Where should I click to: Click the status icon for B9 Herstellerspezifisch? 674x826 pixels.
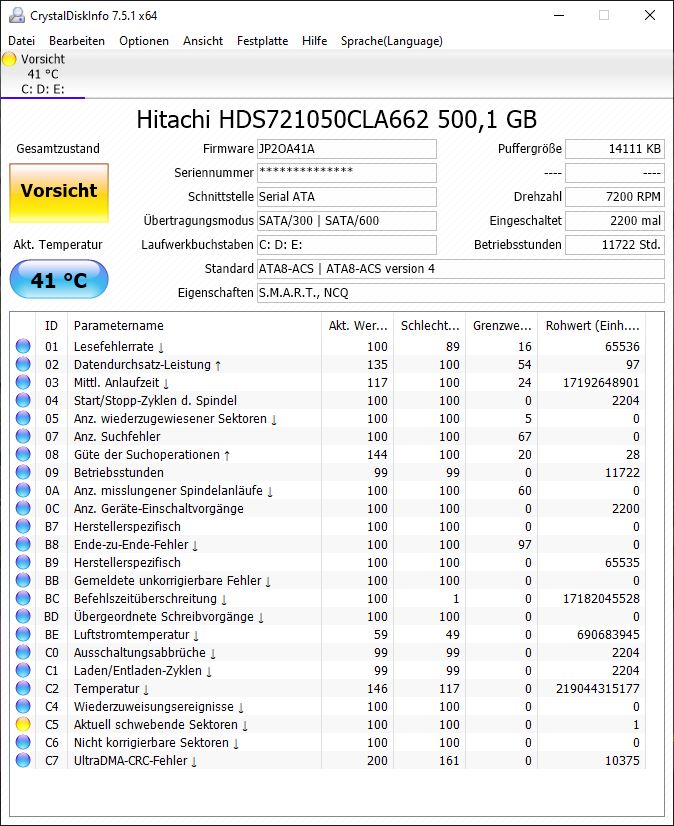coord(23,563)
